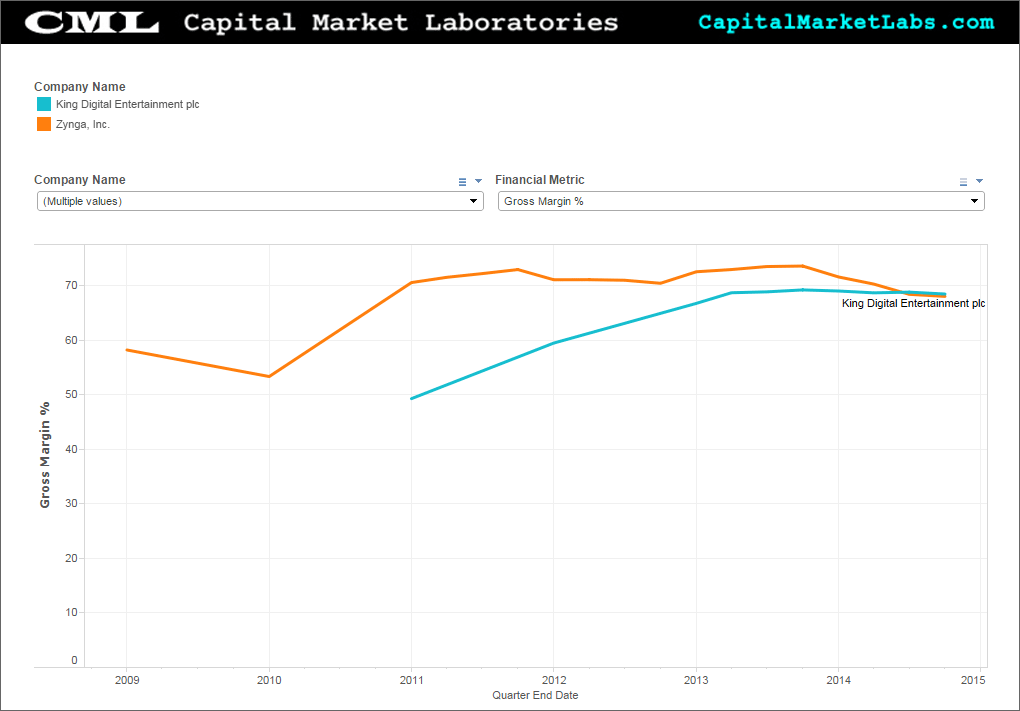The width and height of the screenshot is (1020, 711).
Task: Click the King Digital Entertainment plc line label in chart
Action: pos(913,303)
